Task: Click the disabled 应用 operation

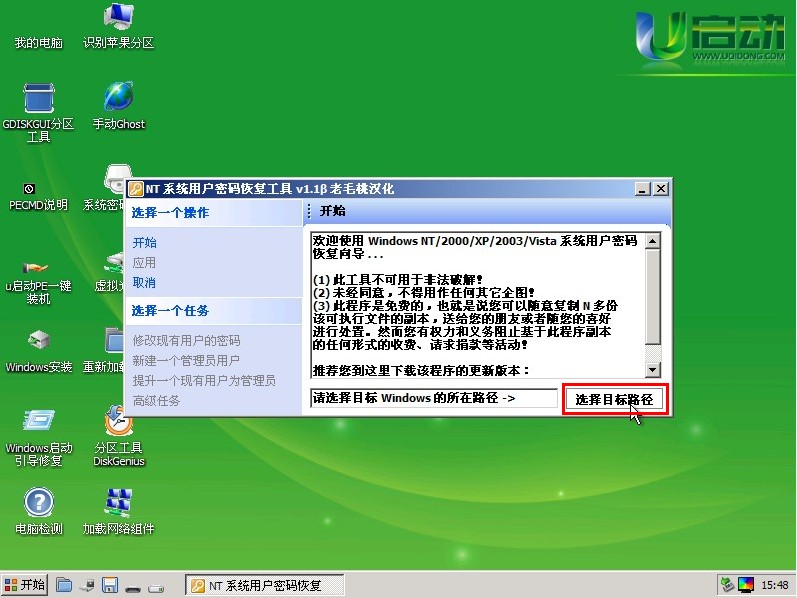Action: [x=144, y=263]
